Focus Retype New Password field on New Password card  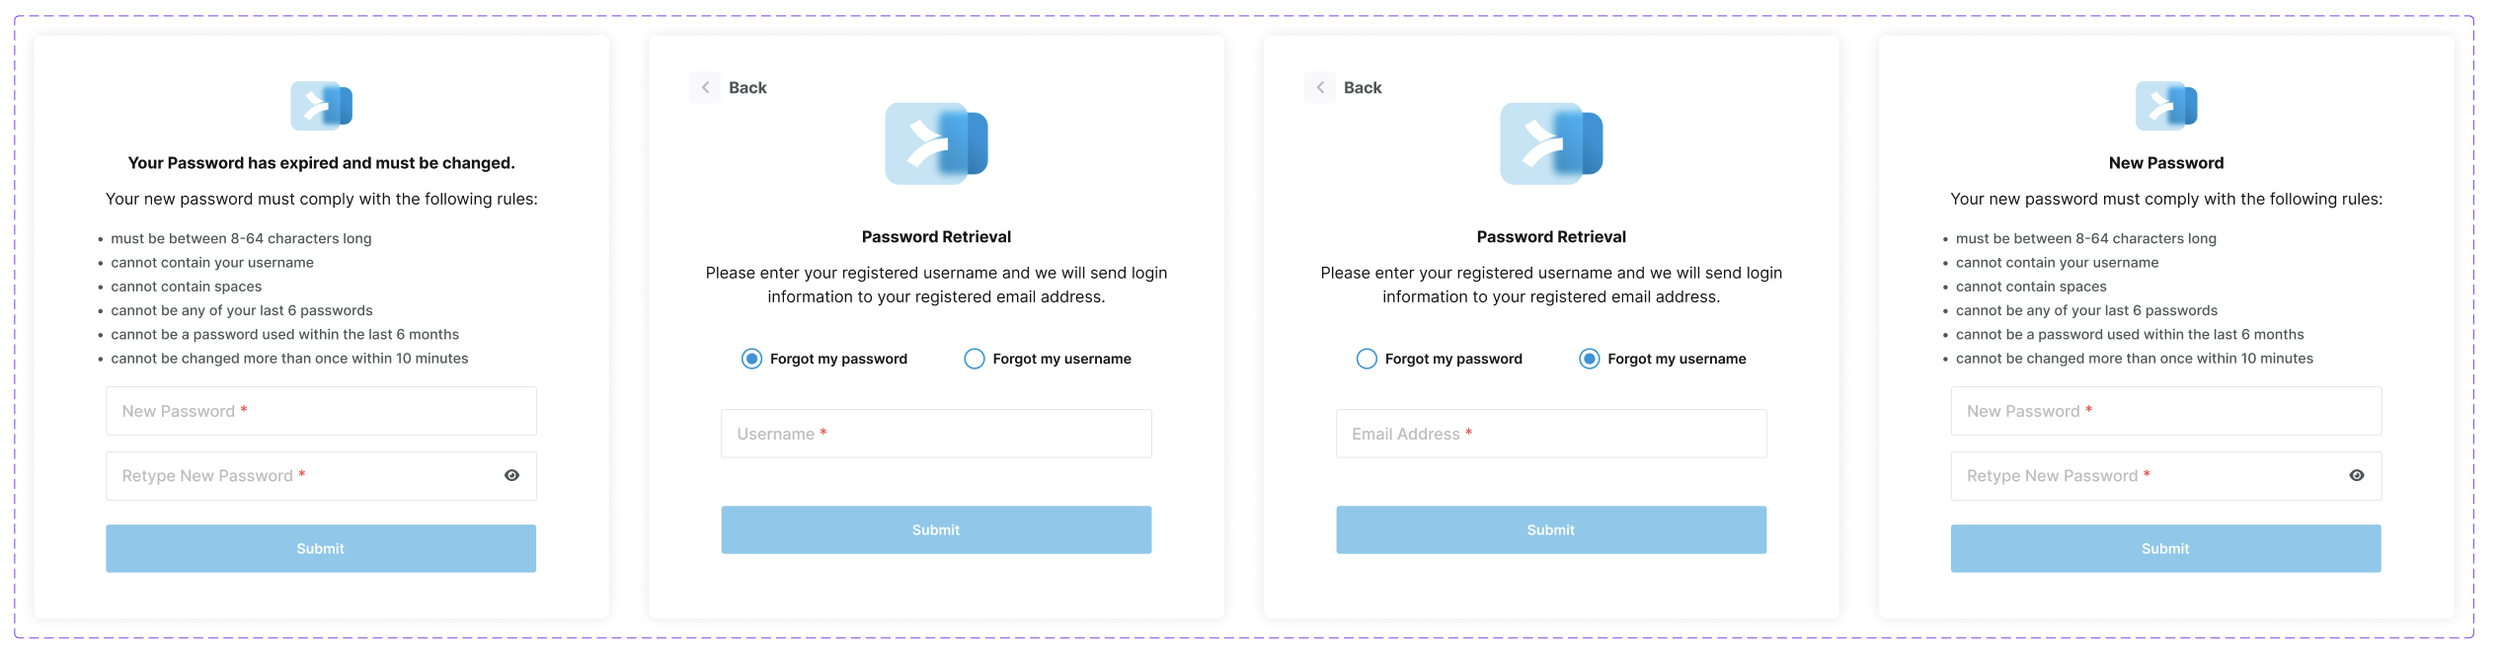pos(2166,476)
